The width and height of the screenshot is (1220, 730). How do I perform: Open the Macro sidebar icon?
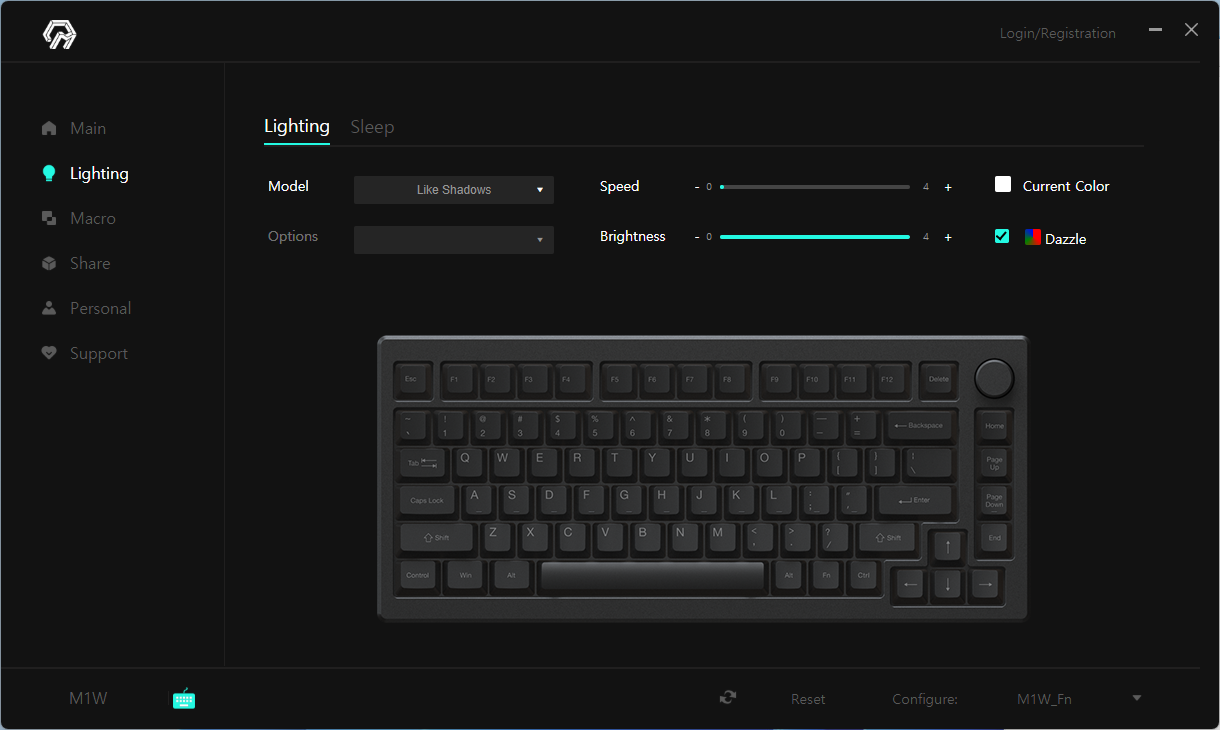pyautogui.click(x=49, y=218)
